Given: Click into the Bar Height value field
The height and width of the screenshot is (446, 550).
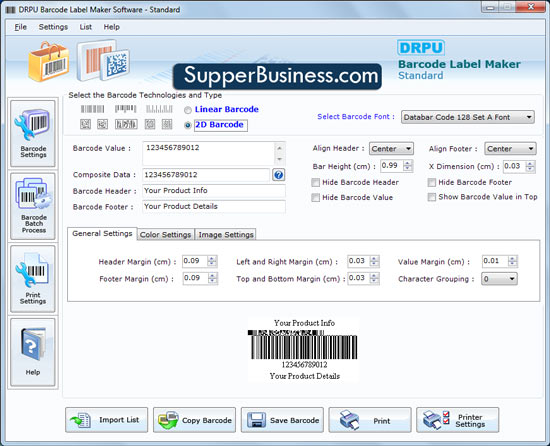Looking at the screenshot, I should (x=392, y=165).
